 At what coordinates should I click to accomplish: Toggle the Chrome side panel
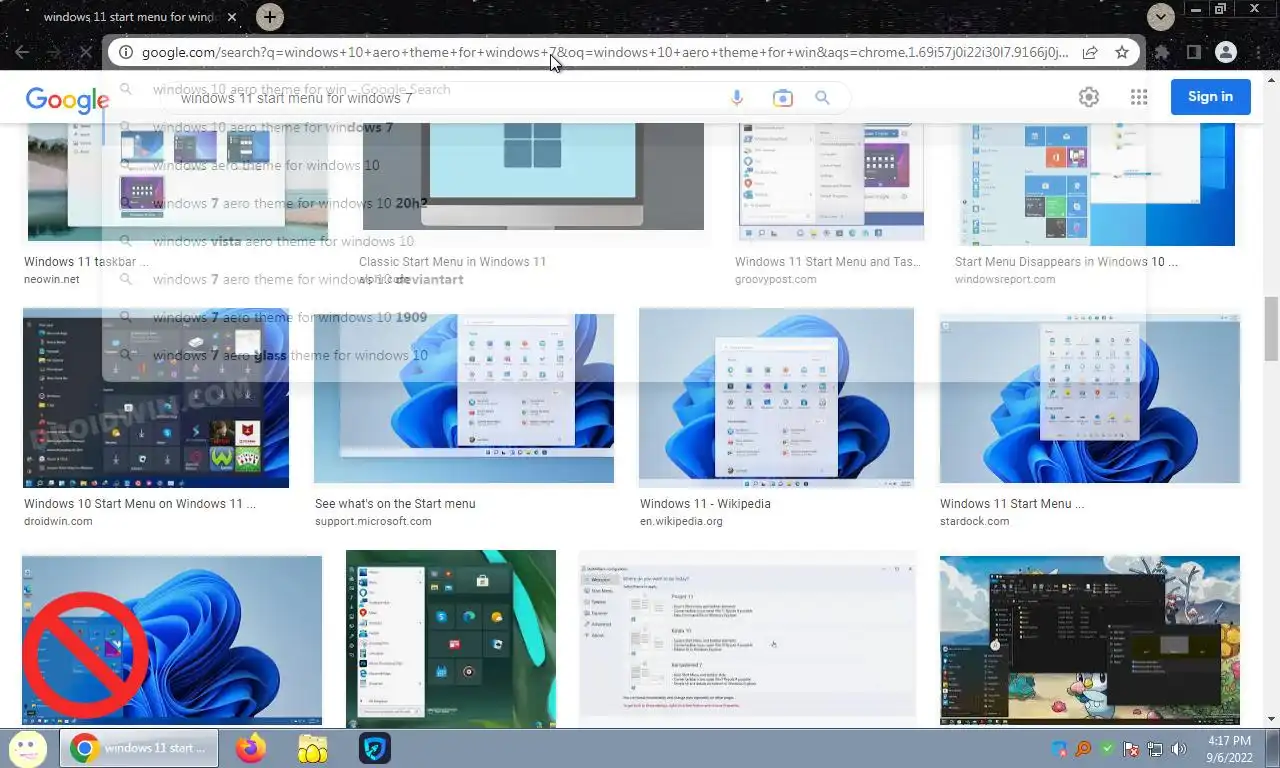(1194, 52)
